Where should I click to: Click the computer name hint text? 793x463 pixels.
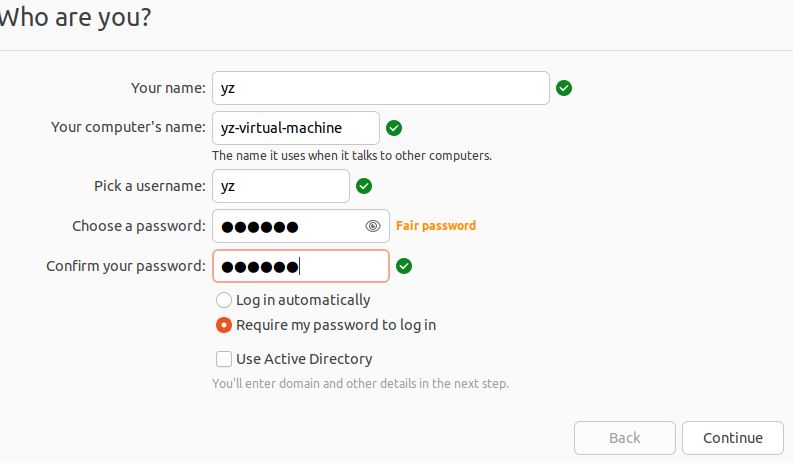[352, 156]
